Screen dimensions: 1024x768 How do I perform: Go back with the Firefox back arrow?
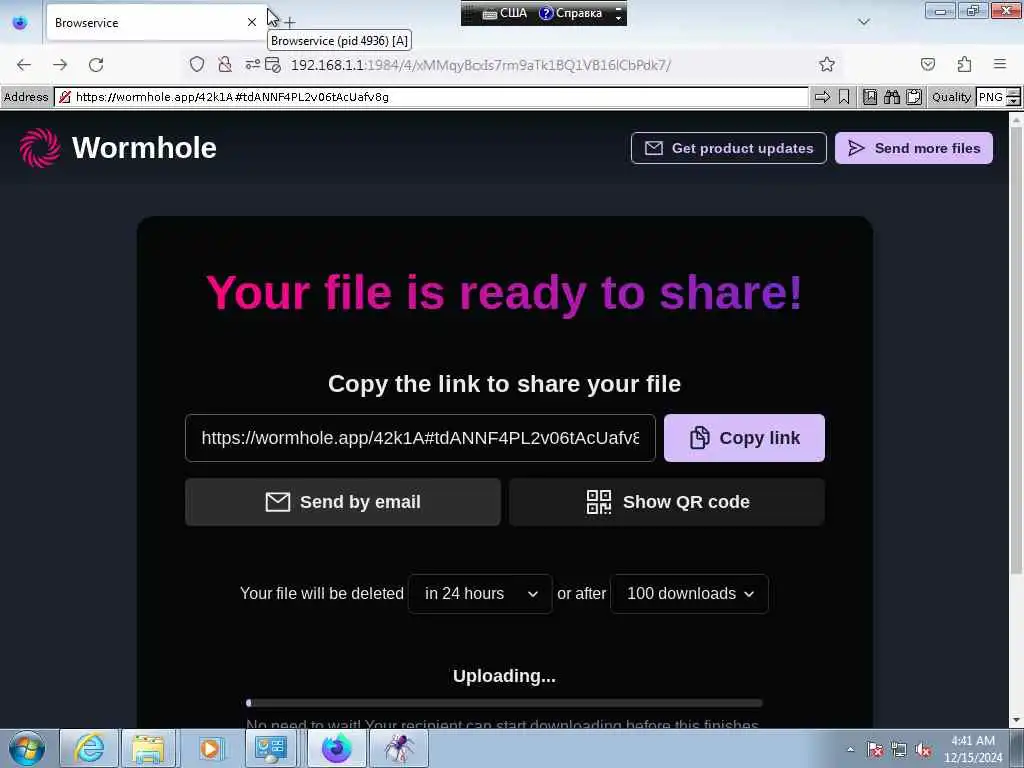pos(24,65)
